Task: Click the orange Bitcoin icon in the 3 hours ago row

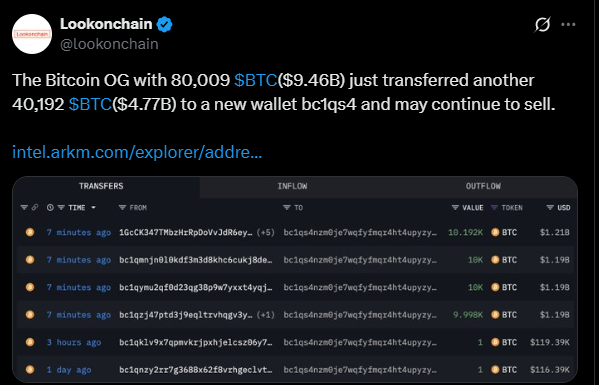Action: click(30, 342)
